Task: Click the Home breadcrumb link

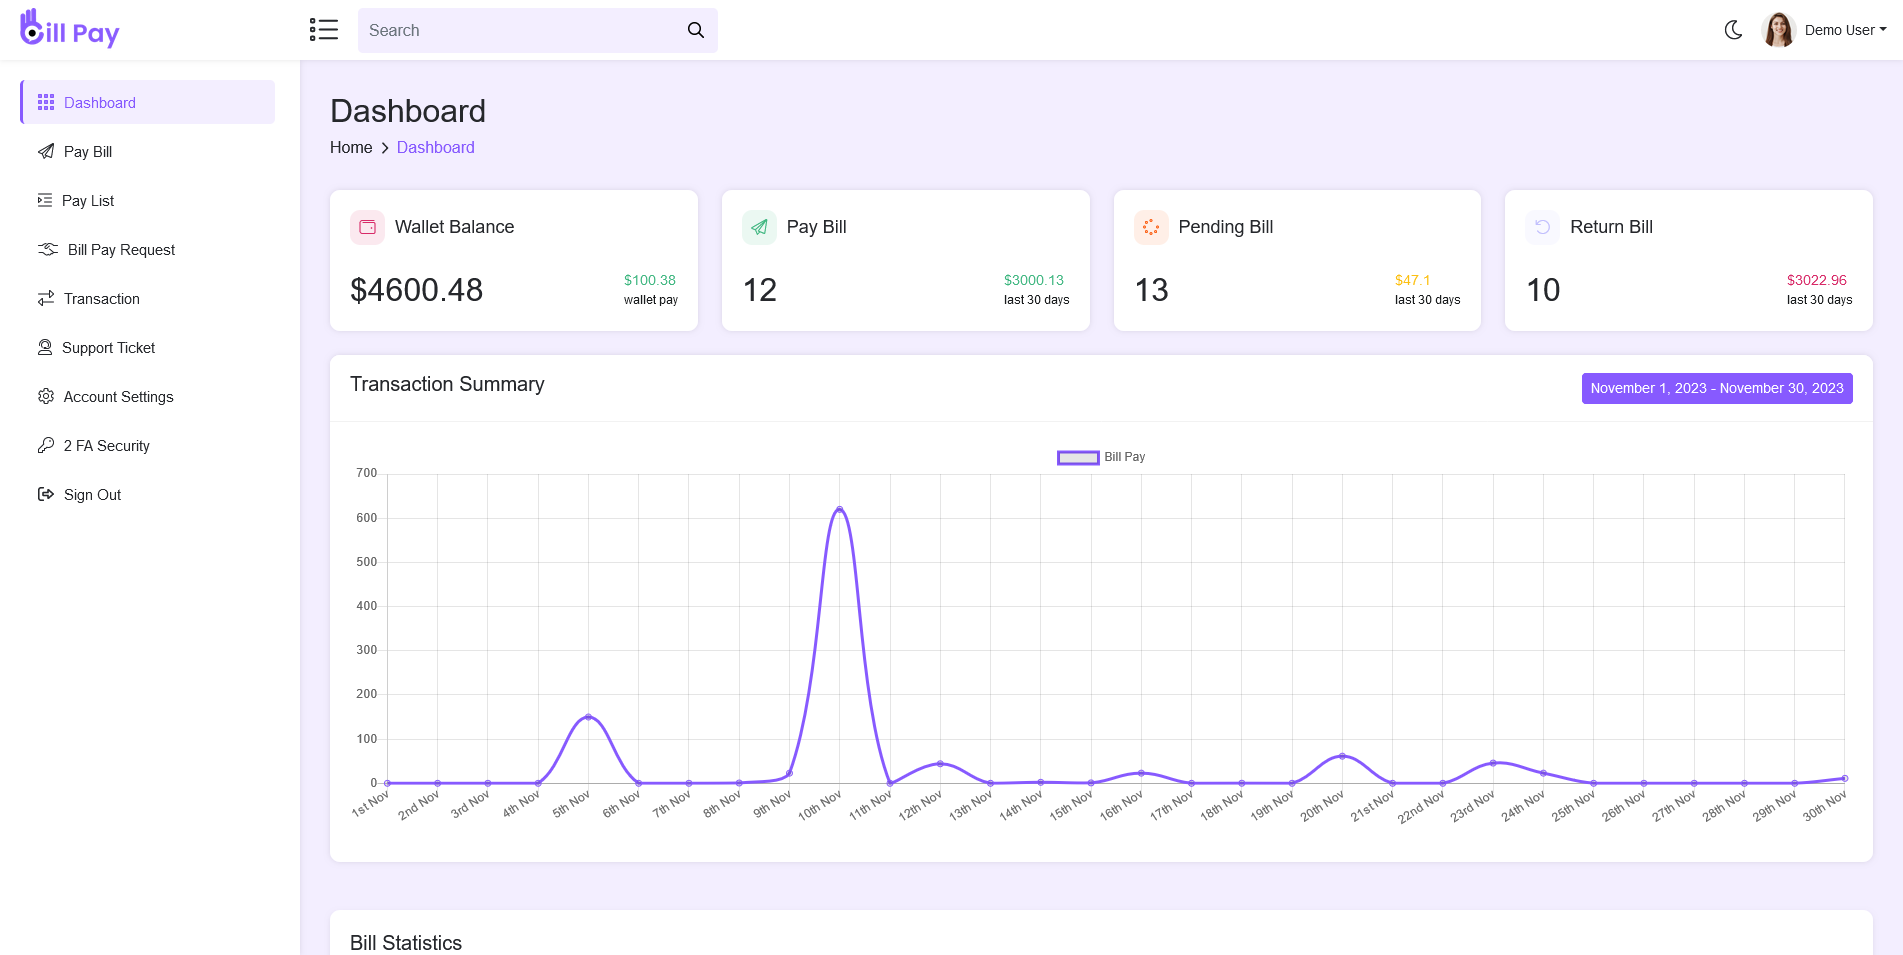Action: tap(351, 147)
